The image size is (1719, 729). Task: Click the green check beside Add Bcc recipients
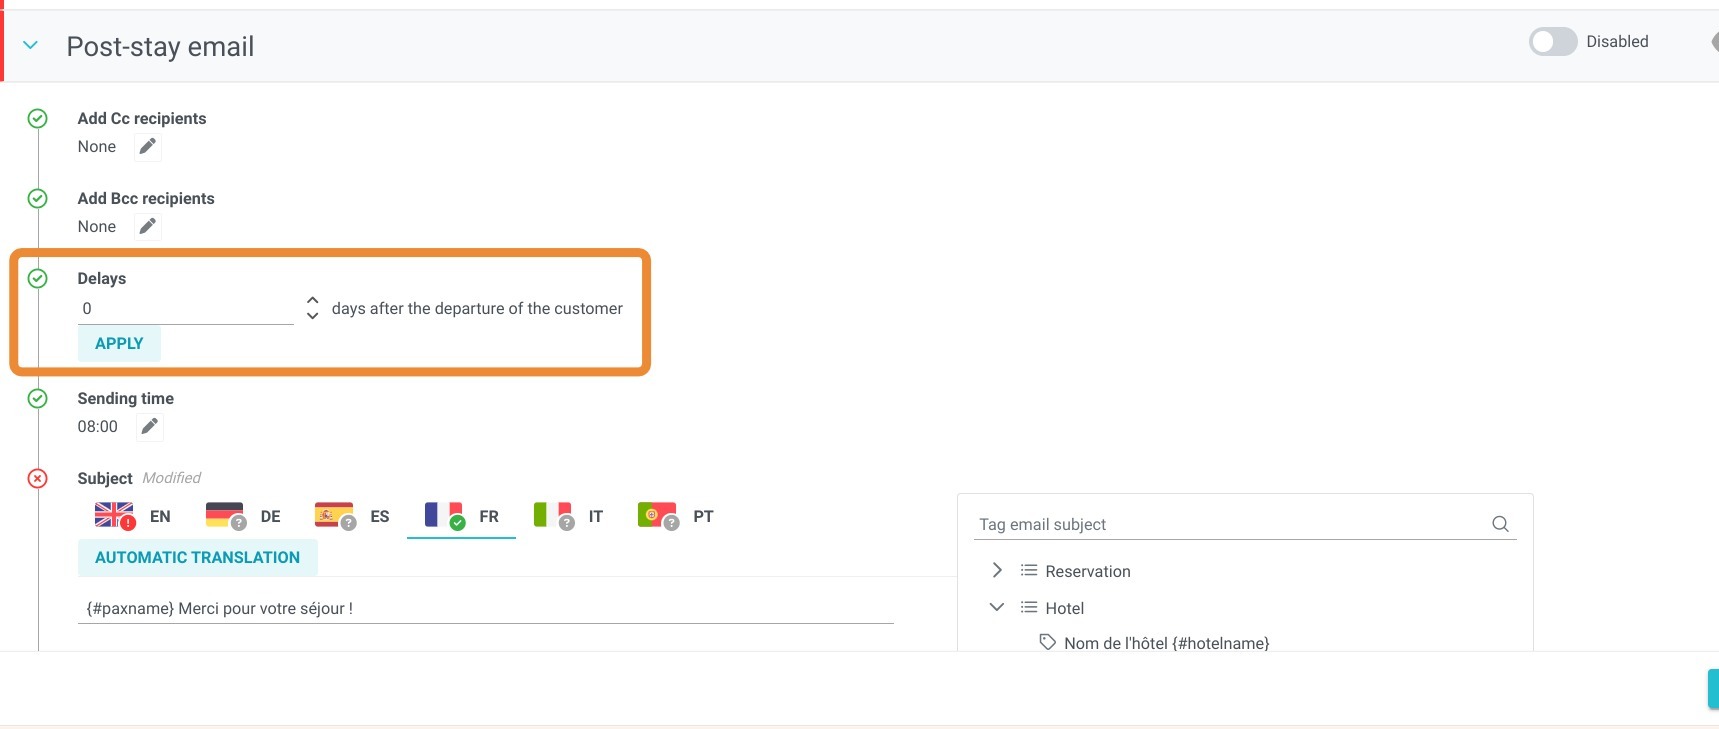coord(37,199)
